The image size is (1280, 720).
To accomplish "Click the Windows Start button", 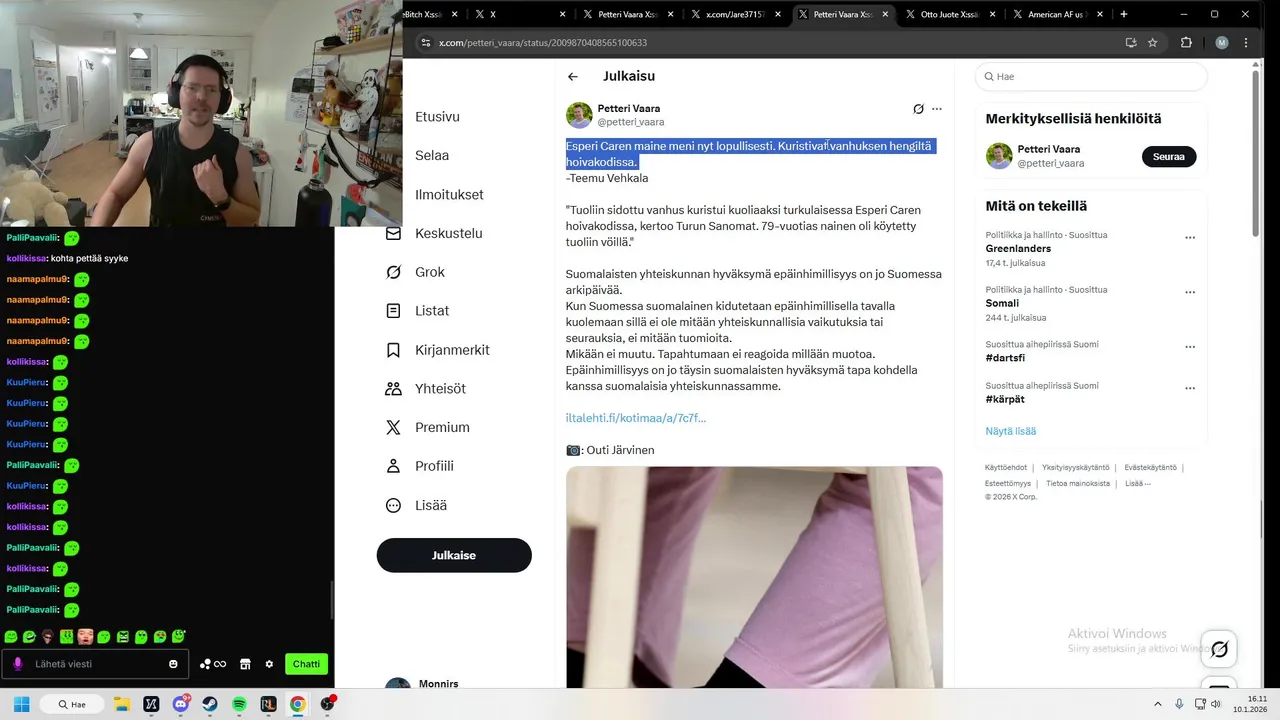I will pyautogui.click(x=21, y=704).
